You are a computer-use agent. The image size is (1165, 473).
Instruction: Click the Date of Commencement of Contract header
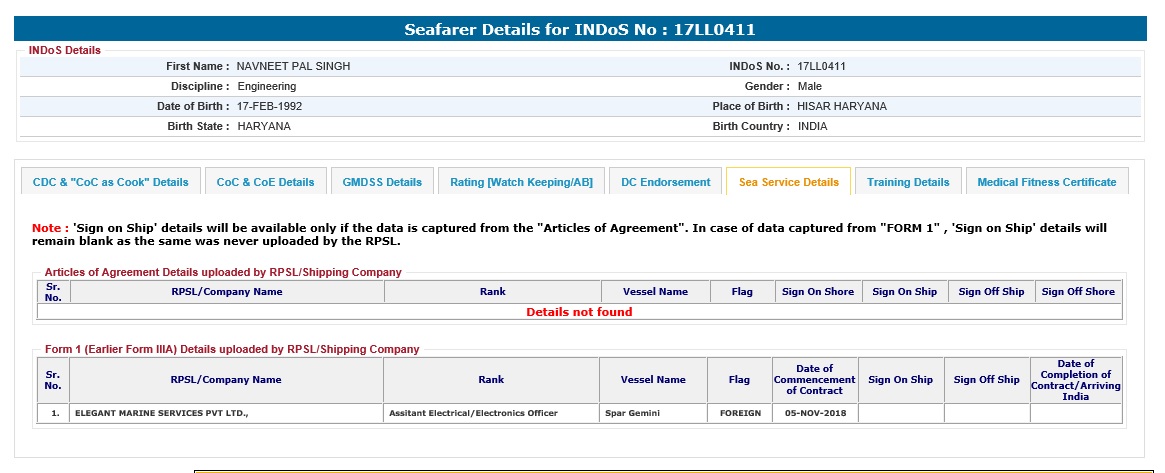point(814,380)
